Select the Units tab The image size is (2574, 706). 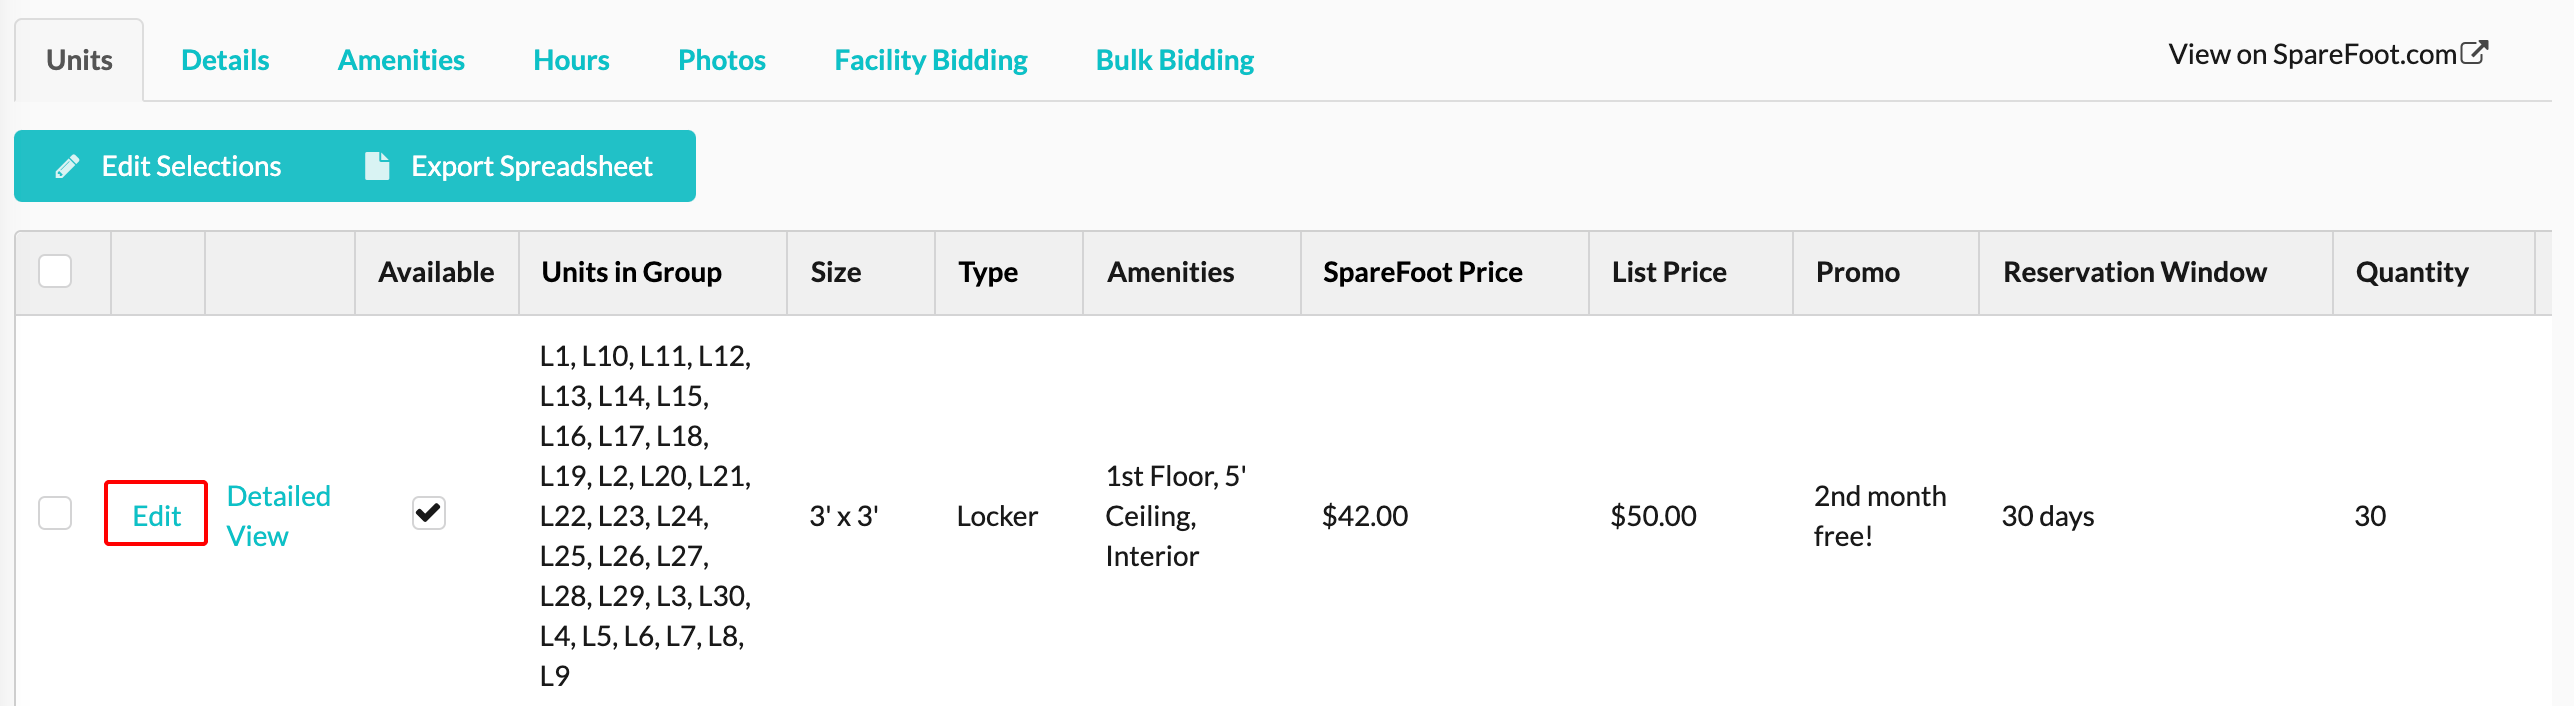pyautogui.click(x=79, y=60)
